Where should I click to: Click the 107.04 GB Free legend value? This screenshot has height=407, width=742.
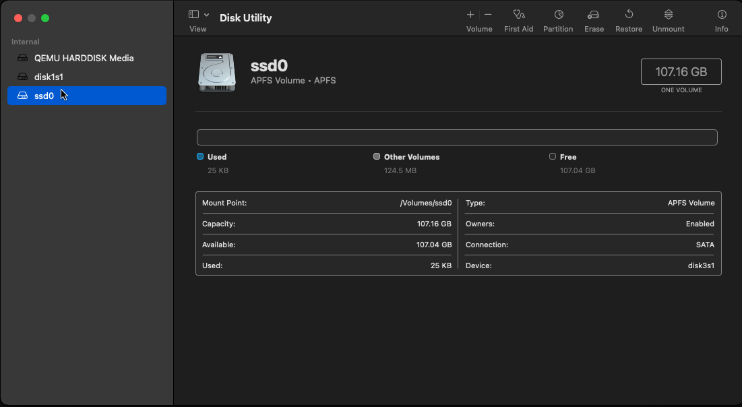click(x=577, y=170)
